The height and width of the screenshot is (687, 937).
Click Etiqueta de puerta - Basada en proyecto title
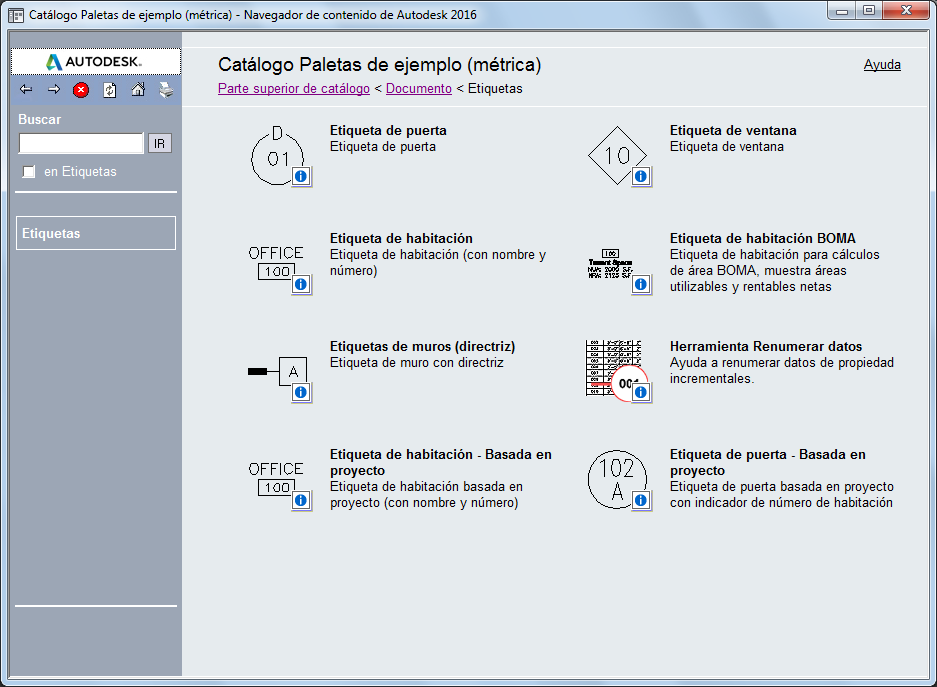click(768, 462)
